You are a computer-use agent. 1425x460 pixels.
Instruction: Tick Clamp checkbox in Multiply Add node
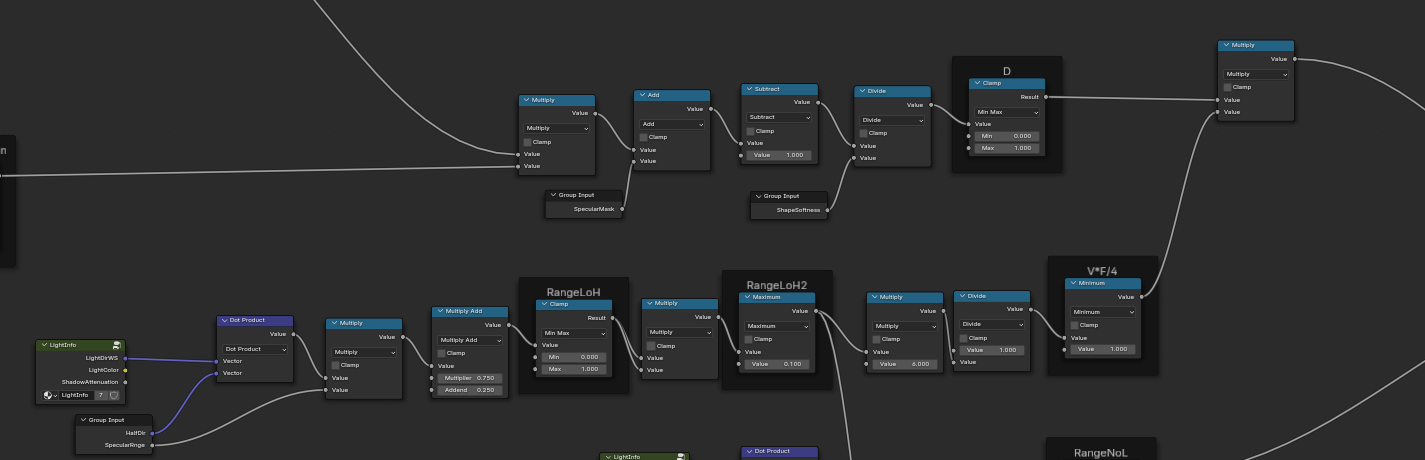[x=441, y=353]
